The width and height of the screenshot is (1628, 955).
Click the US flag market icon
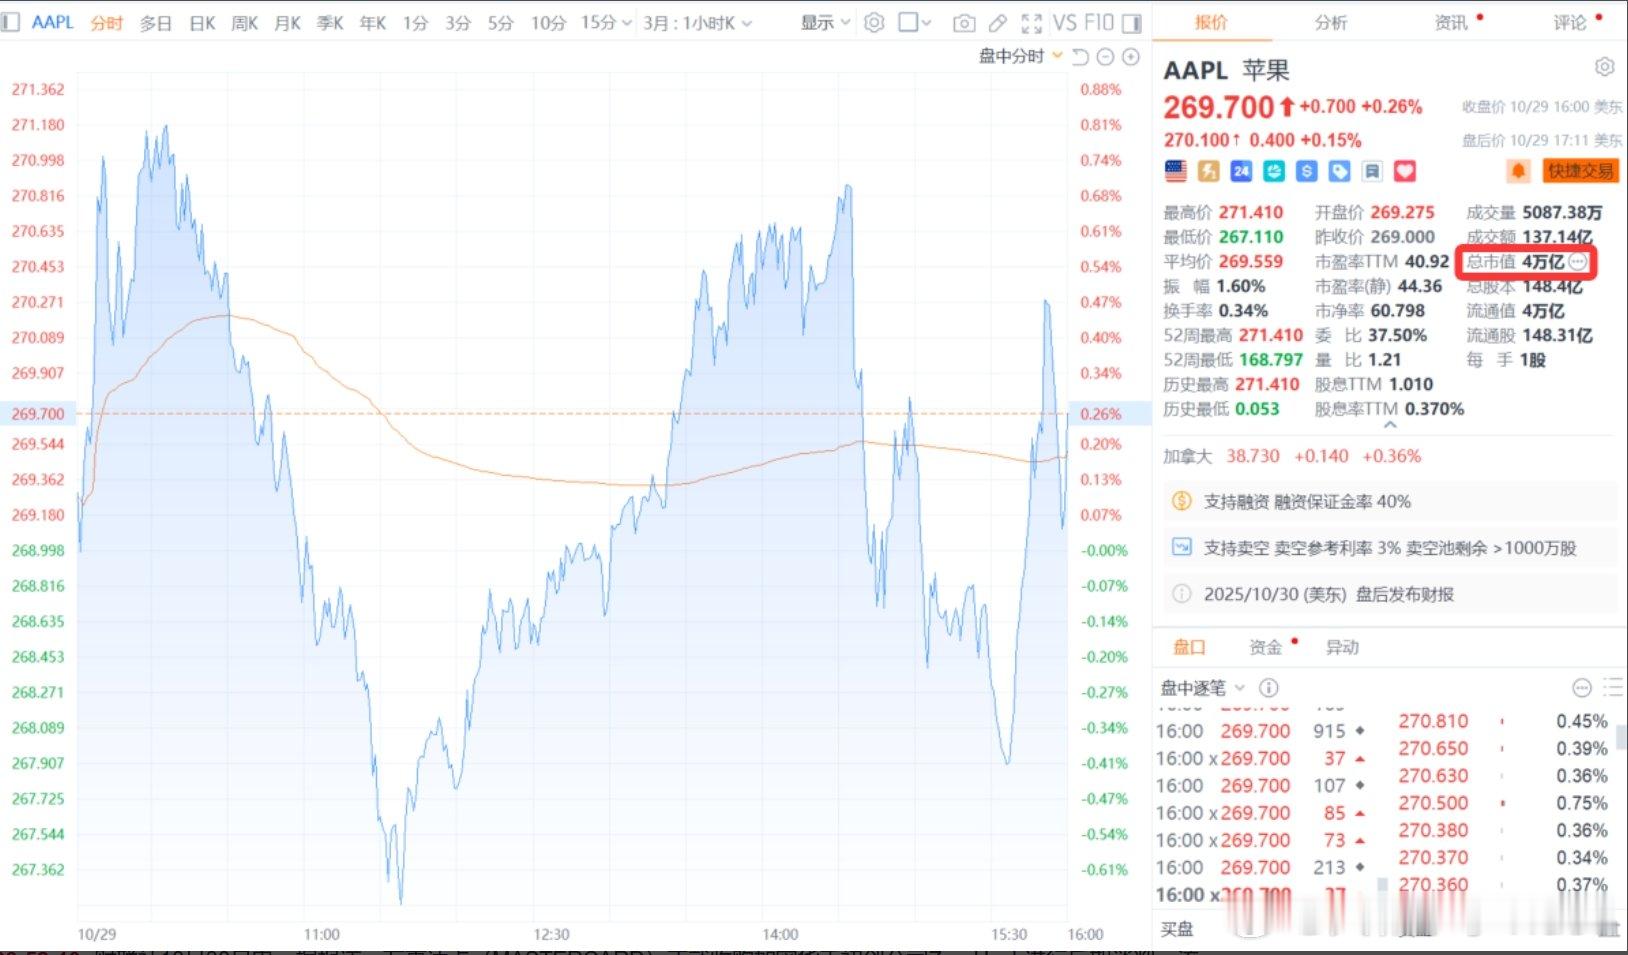(1176, 171)
